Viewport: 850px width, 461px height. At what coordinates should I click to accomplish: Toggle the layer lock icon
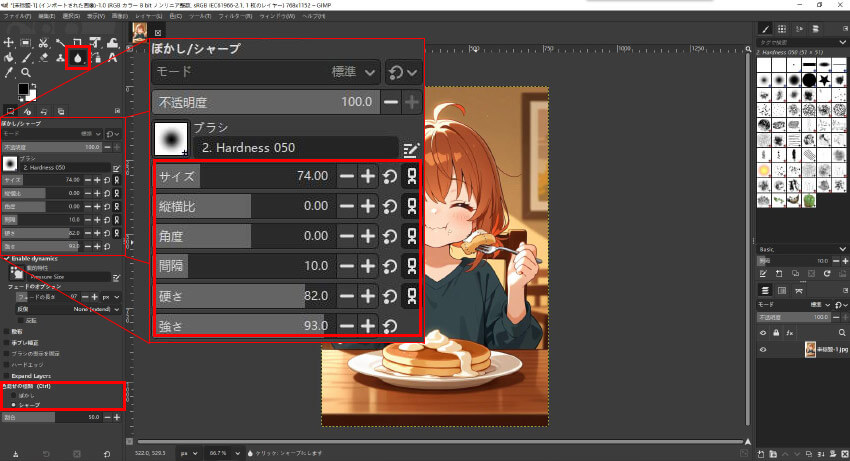click(x=776, y=333)
